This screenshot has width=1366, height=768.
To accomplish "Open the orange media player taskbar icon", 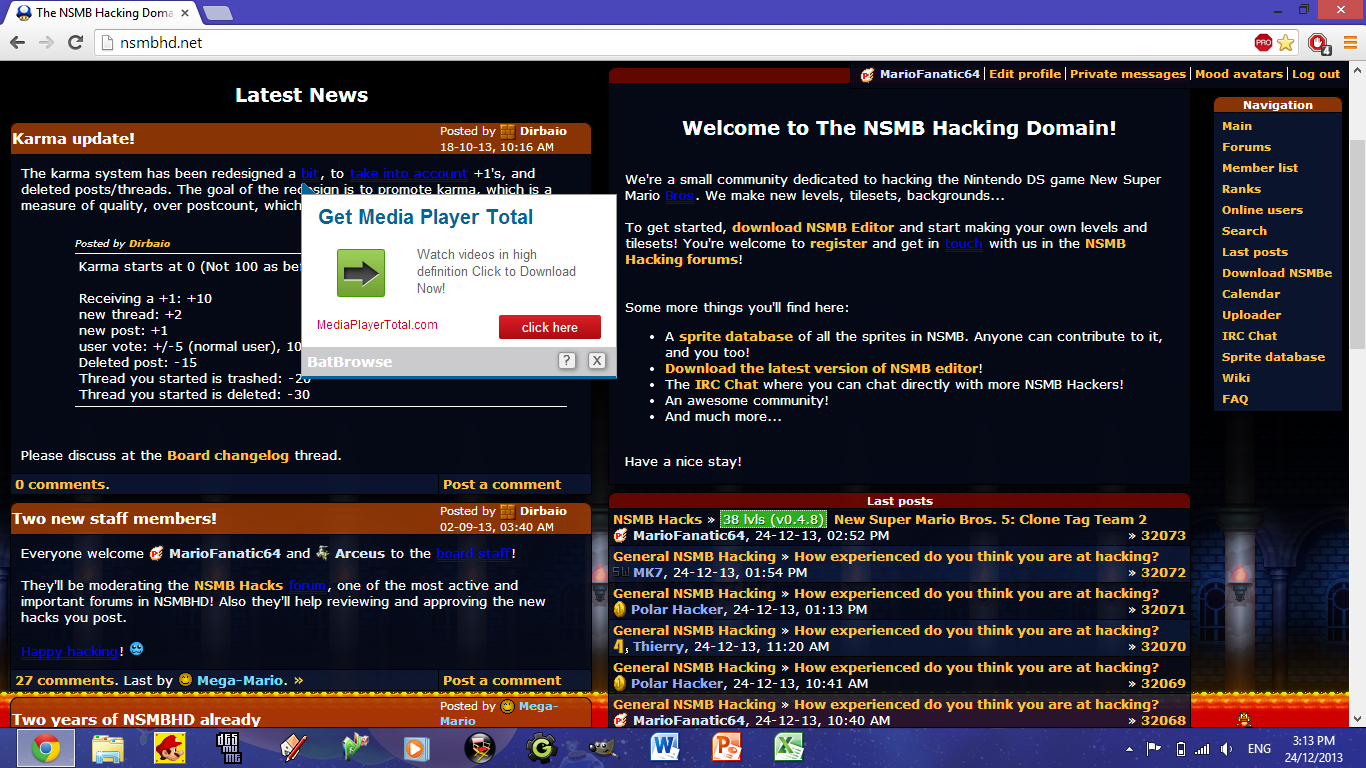I will coord(416,748).
